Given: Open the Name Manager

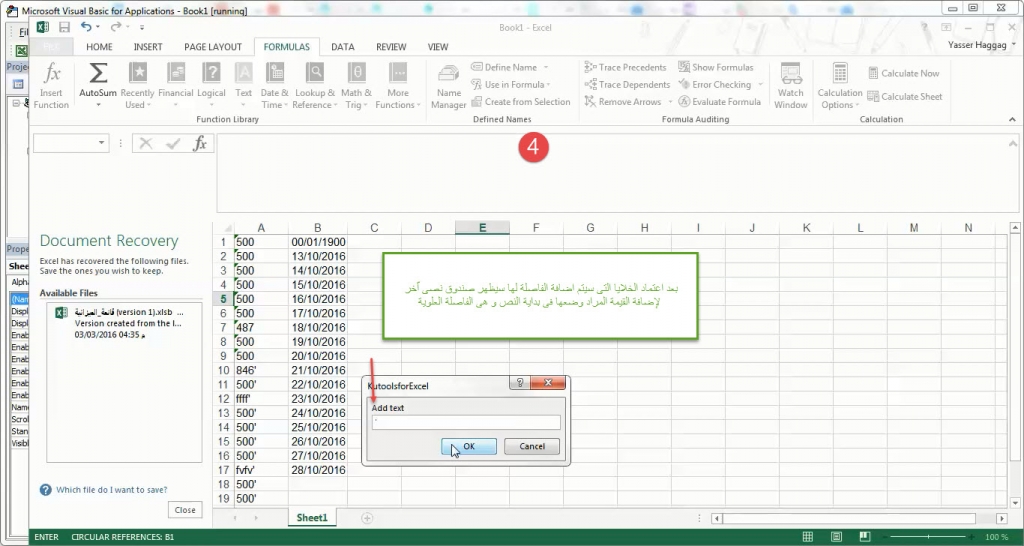Looking at the screenshot, I should coord(449,86).
